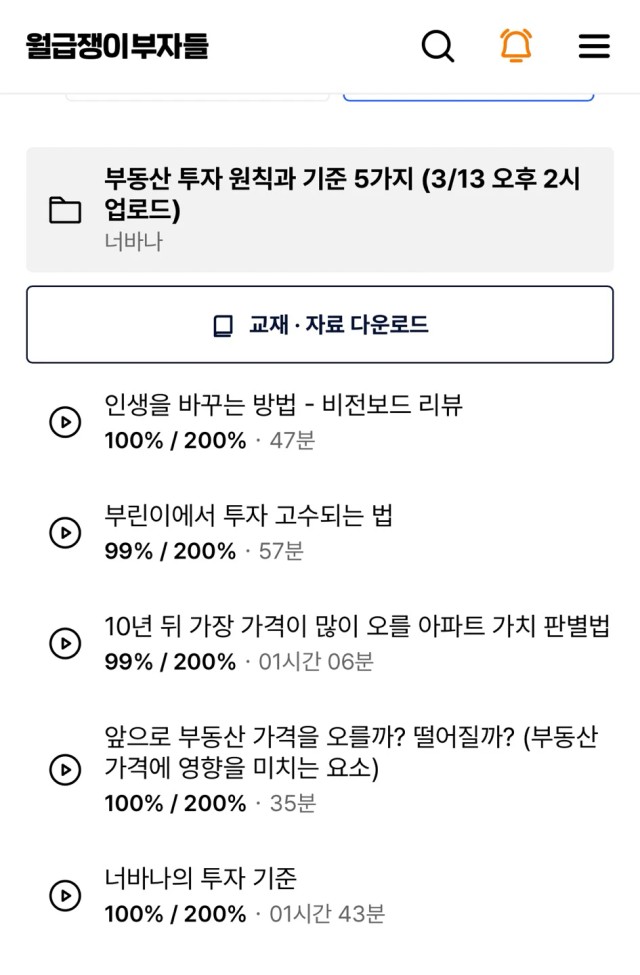Open the 부린이에서 투자 고수되는 법 title
The height and width of the screenshot is (975, 640).
point(249,515)
